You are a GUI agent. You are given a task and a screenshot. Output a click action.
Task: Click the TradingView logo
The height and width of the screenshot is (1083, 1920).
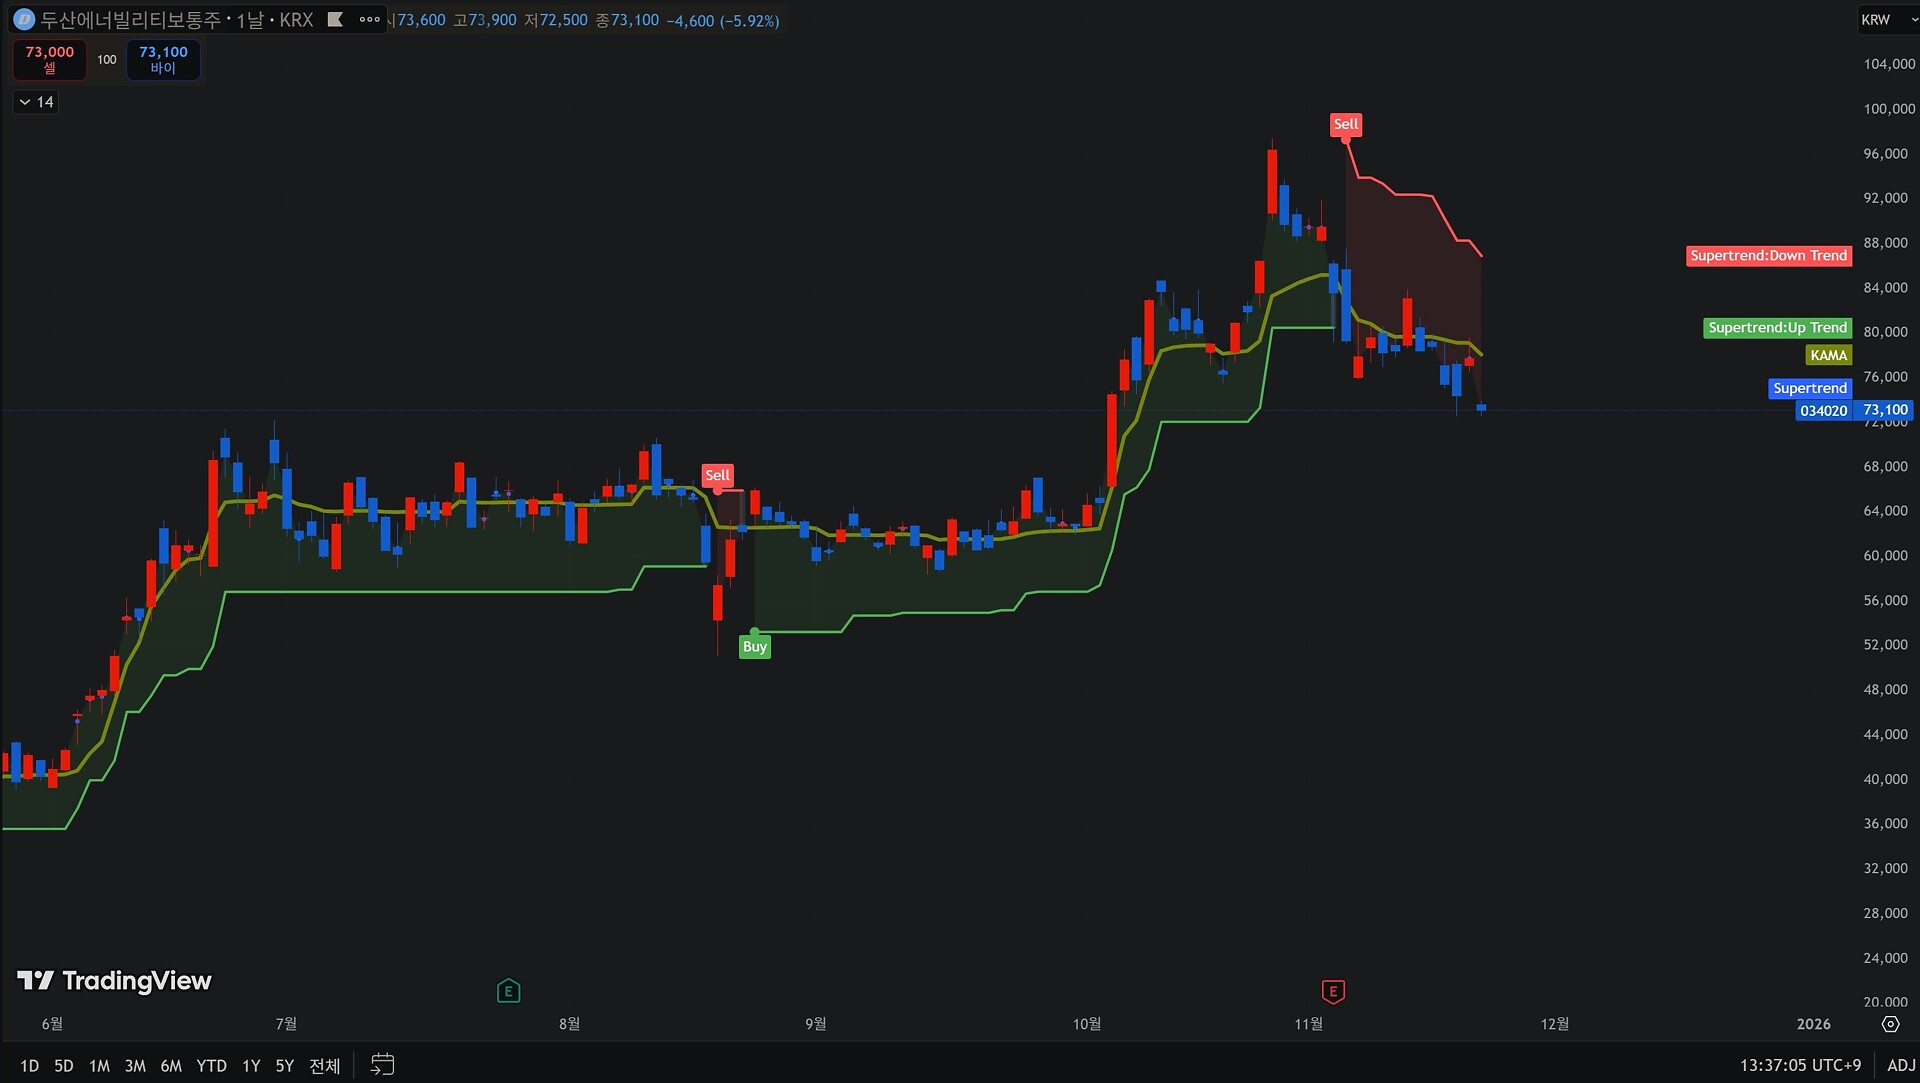click(115, 981)
